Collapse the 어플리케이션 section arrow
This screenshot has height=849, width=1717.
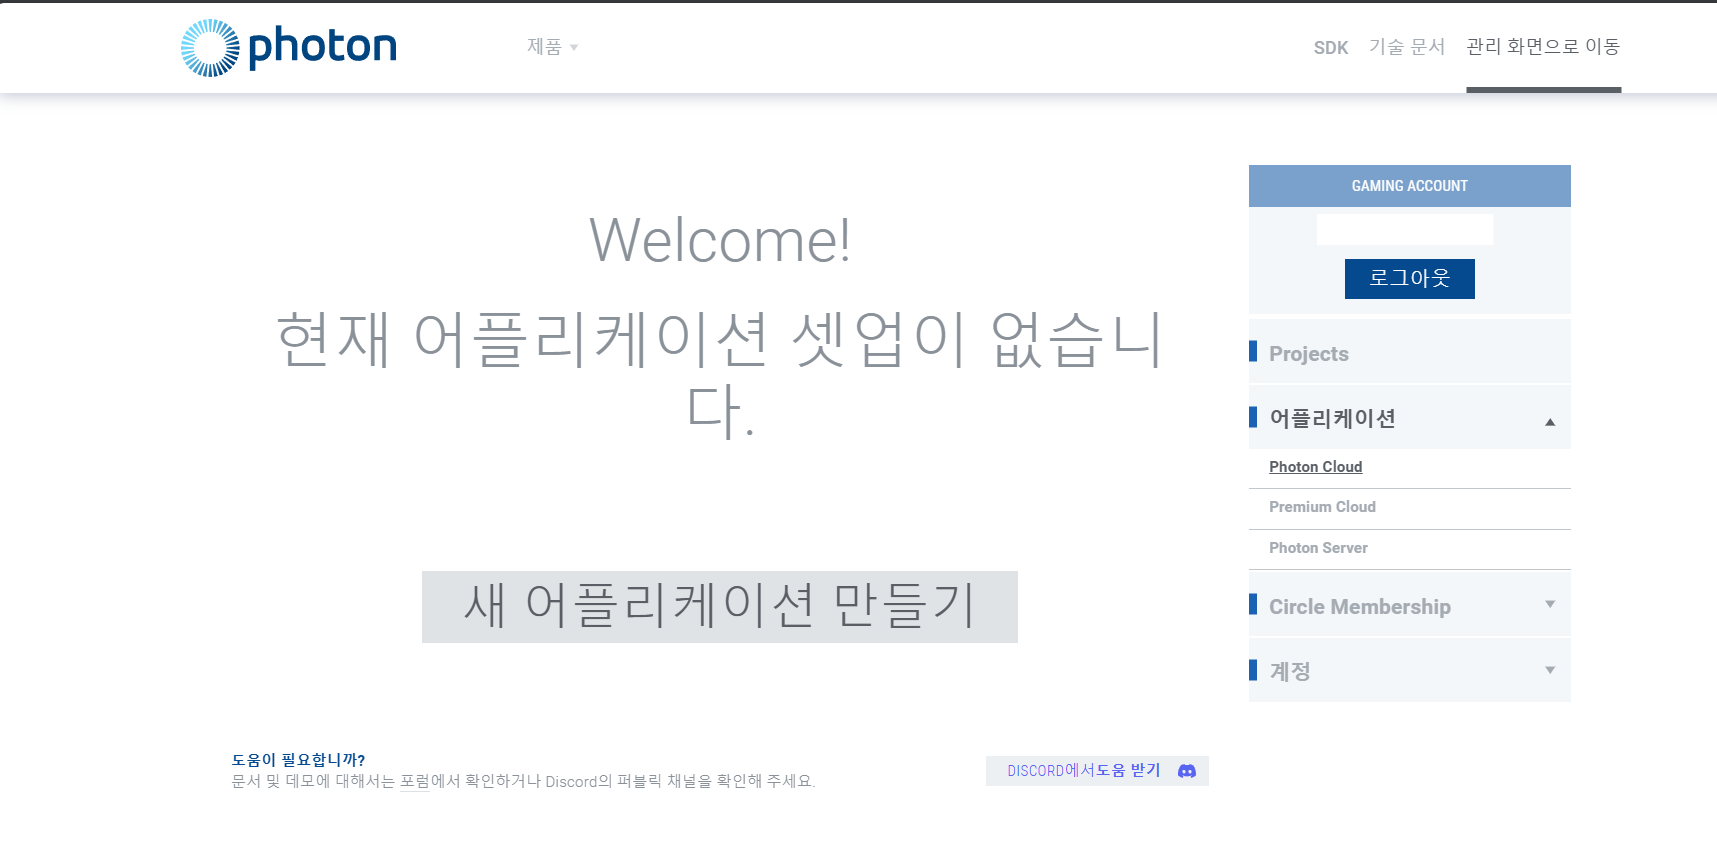(x=1549, y=422)
